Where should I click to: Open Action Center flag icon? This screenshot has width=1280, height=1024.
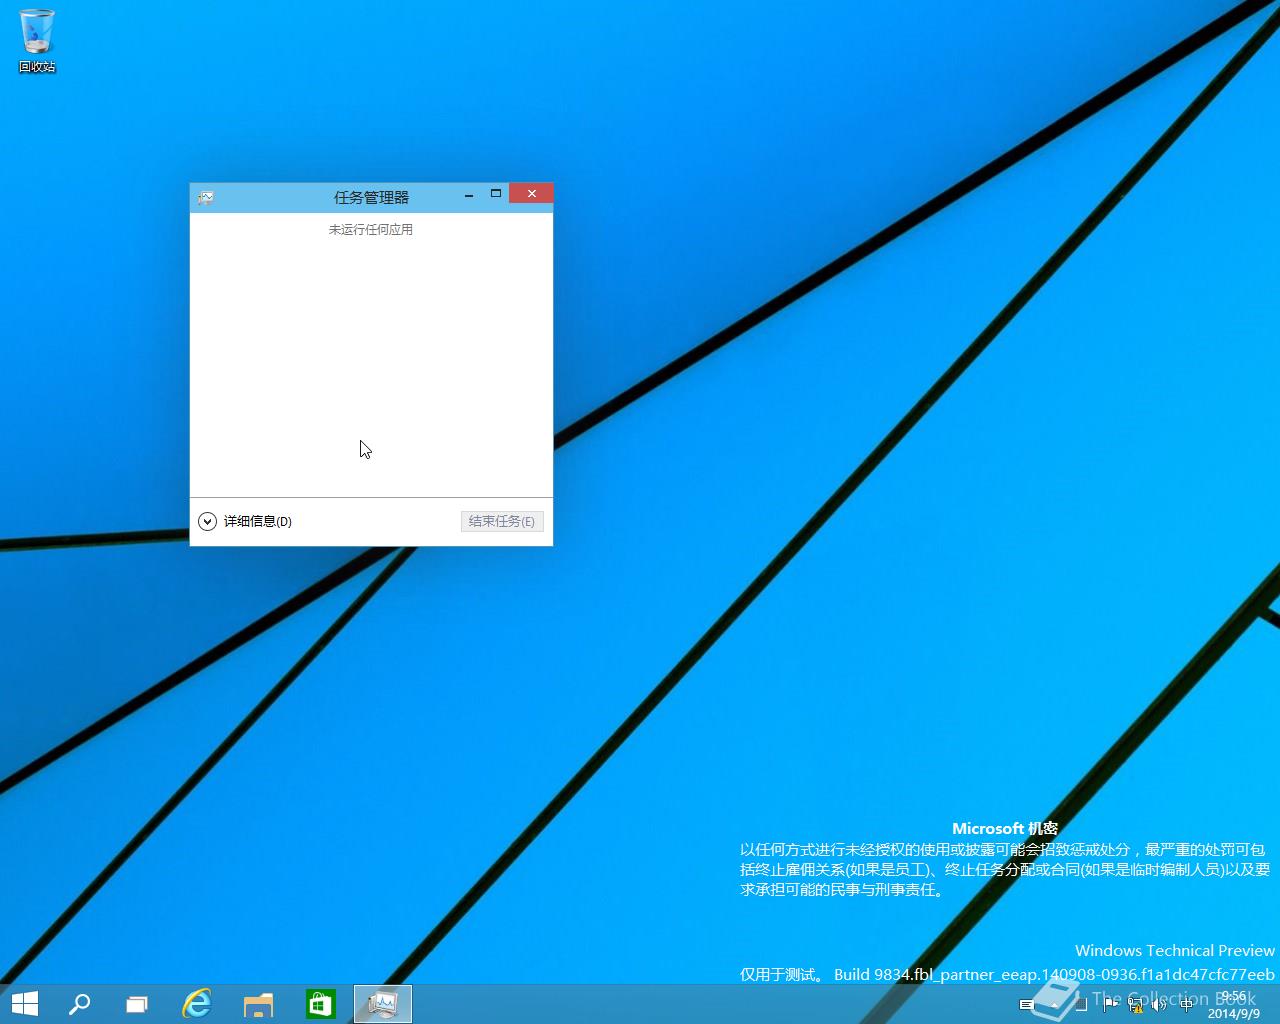pyautogui.click(x=1110, y=1003)
